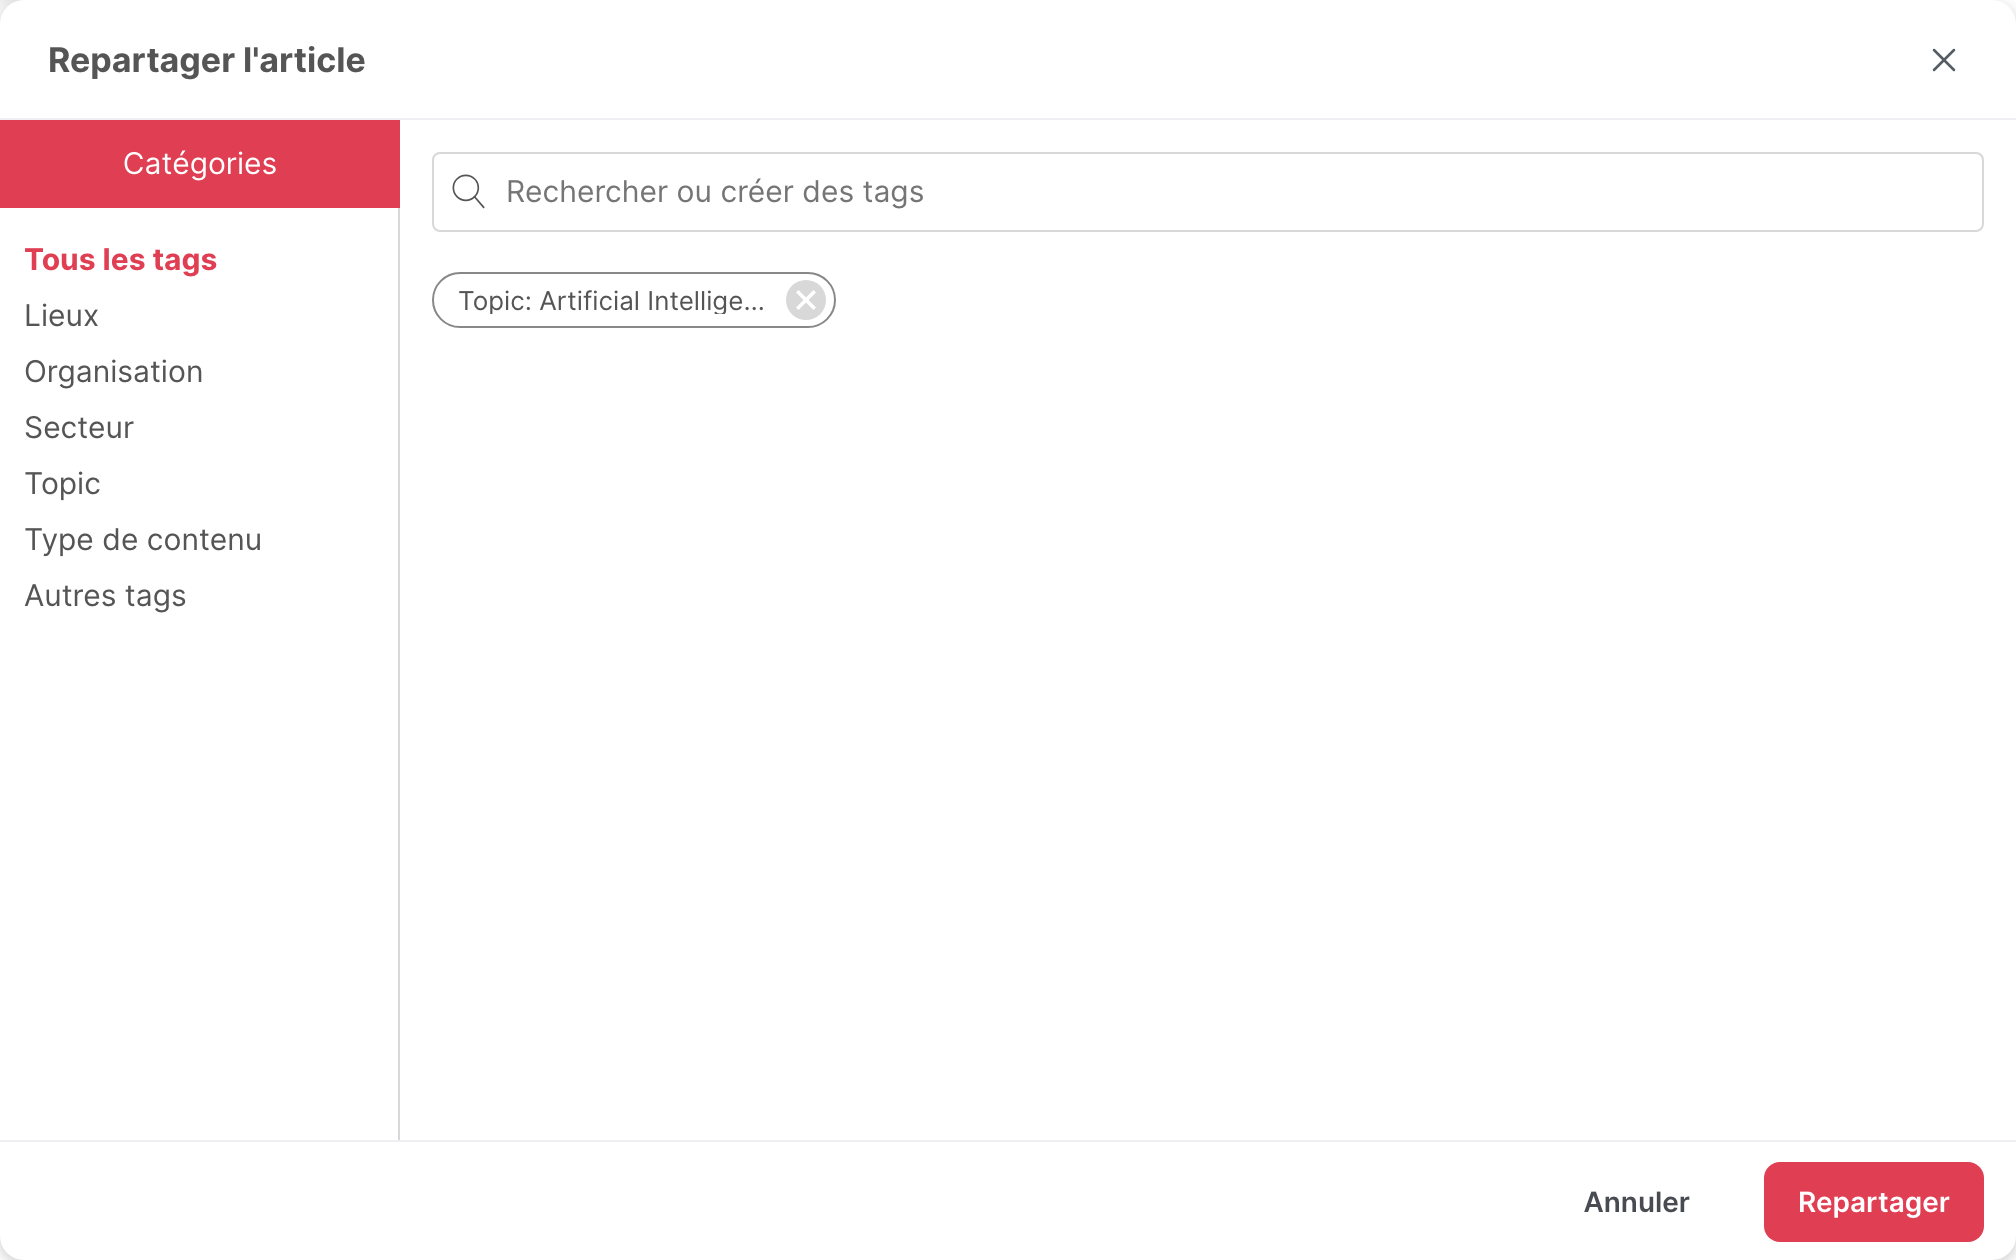This screenshot has height=1260, width=2016.
Task: Remove the Topic: Artificial Intelligence tag
Action: click(806, 300)
